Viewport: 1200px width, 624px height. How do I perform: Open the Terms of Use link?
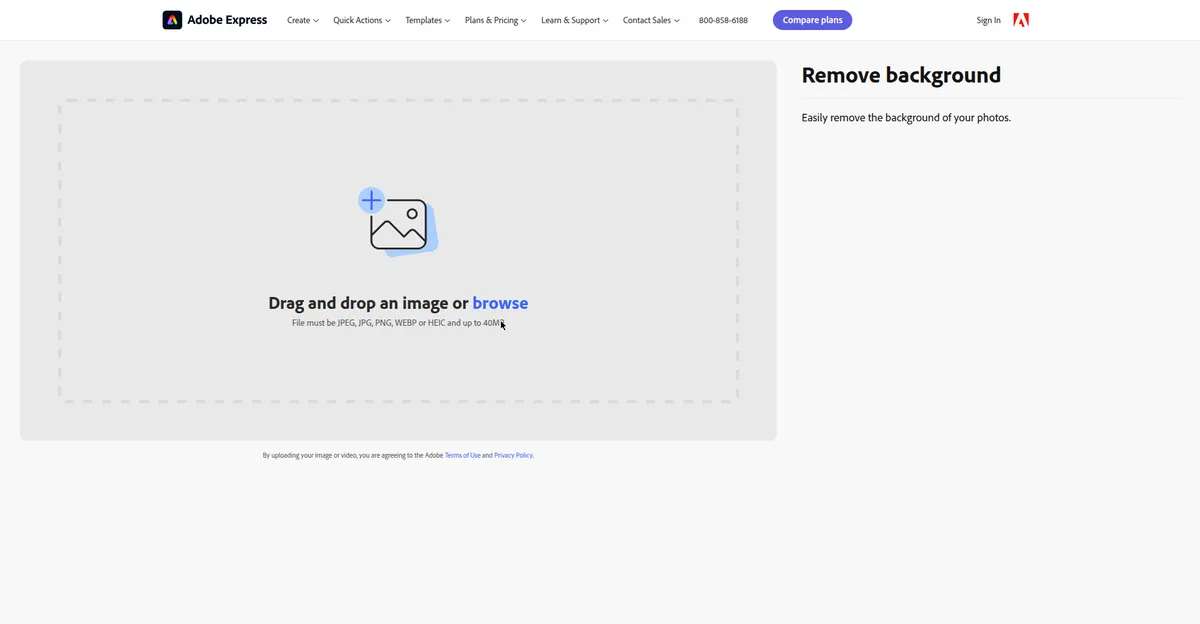[463, 455]
